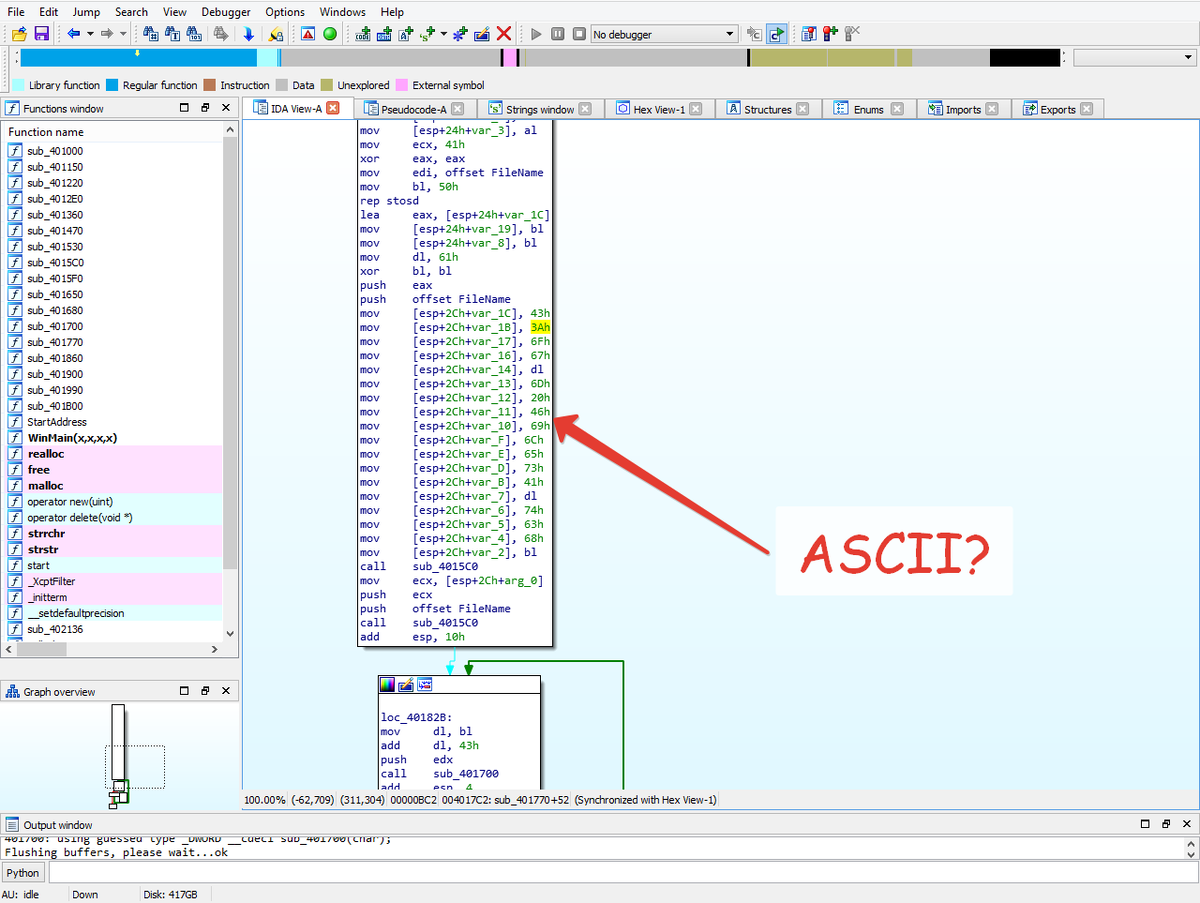Click the debugger Stop button
The width and height of the screenshot is (1200, 903).
coord(579,34)
